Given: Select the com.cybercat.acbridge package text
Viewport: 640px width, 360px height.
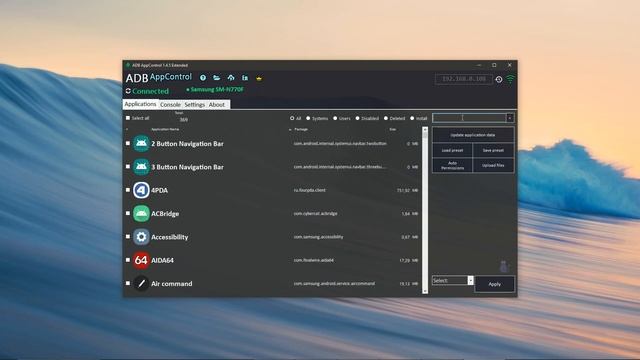Looking at the screenshot, I should (316, 213).
